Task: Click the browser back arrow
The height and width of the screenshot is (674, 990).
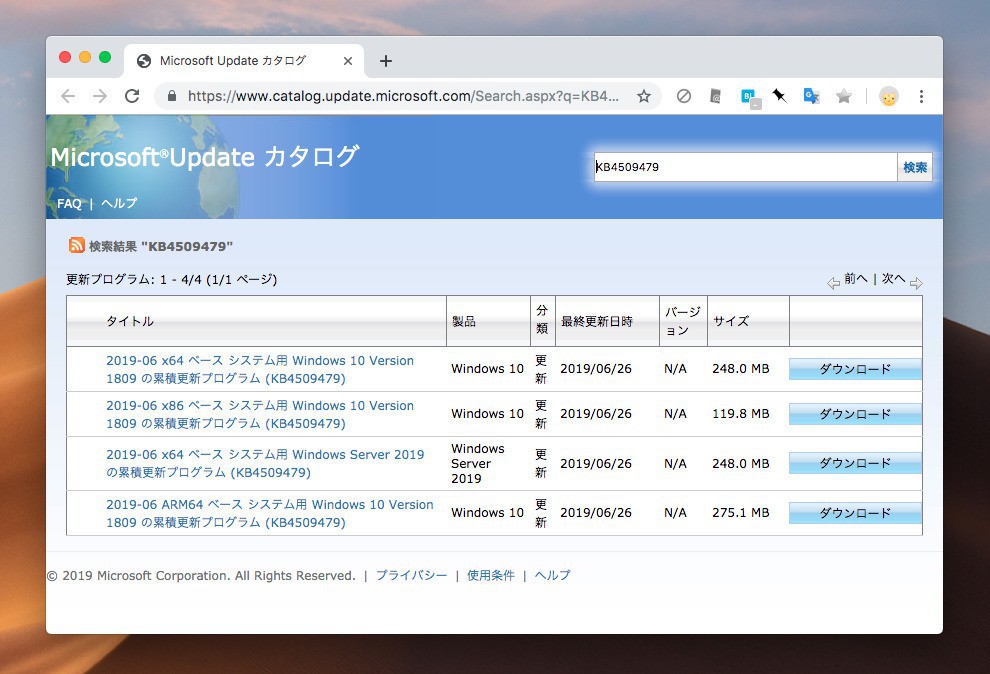Action: pos(68,96)
